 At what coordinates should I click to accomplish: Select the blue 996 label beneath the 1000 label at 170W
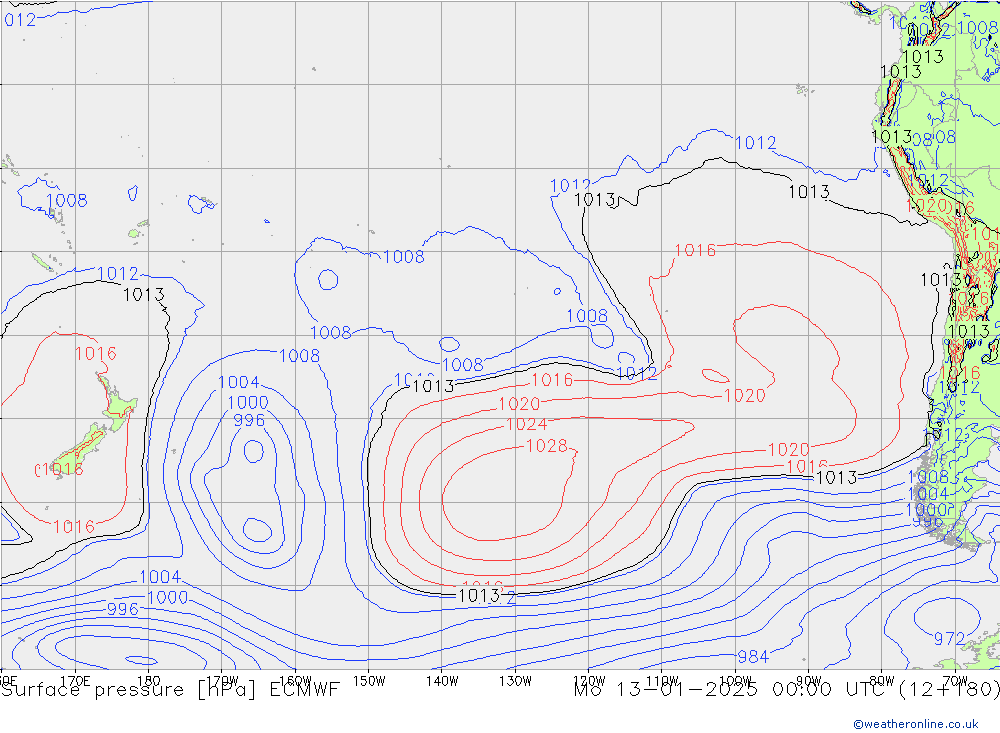coord(249,420)
